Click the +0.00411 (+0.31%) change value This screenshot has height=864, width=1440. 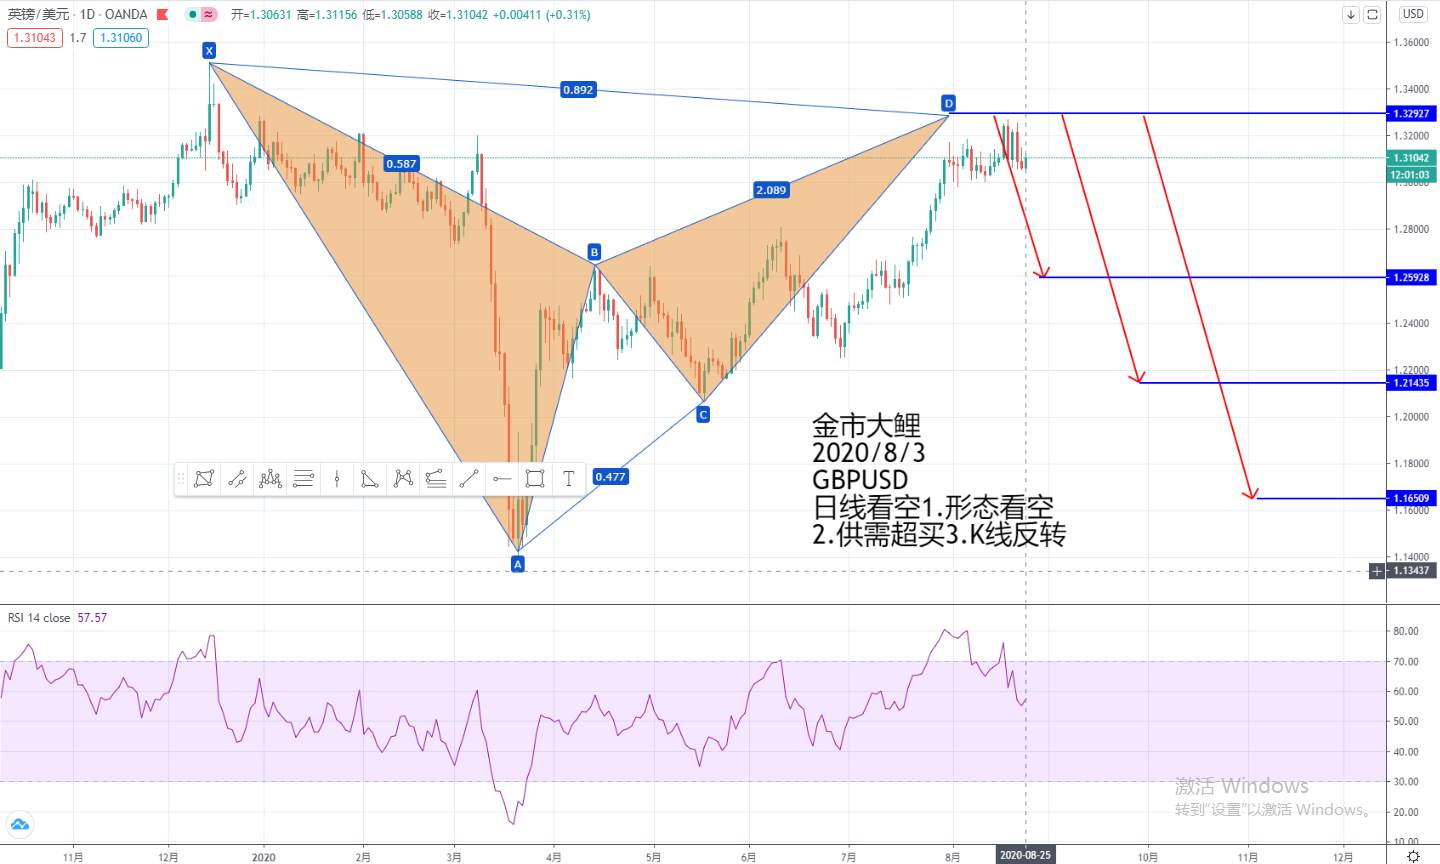click(542, 15)
